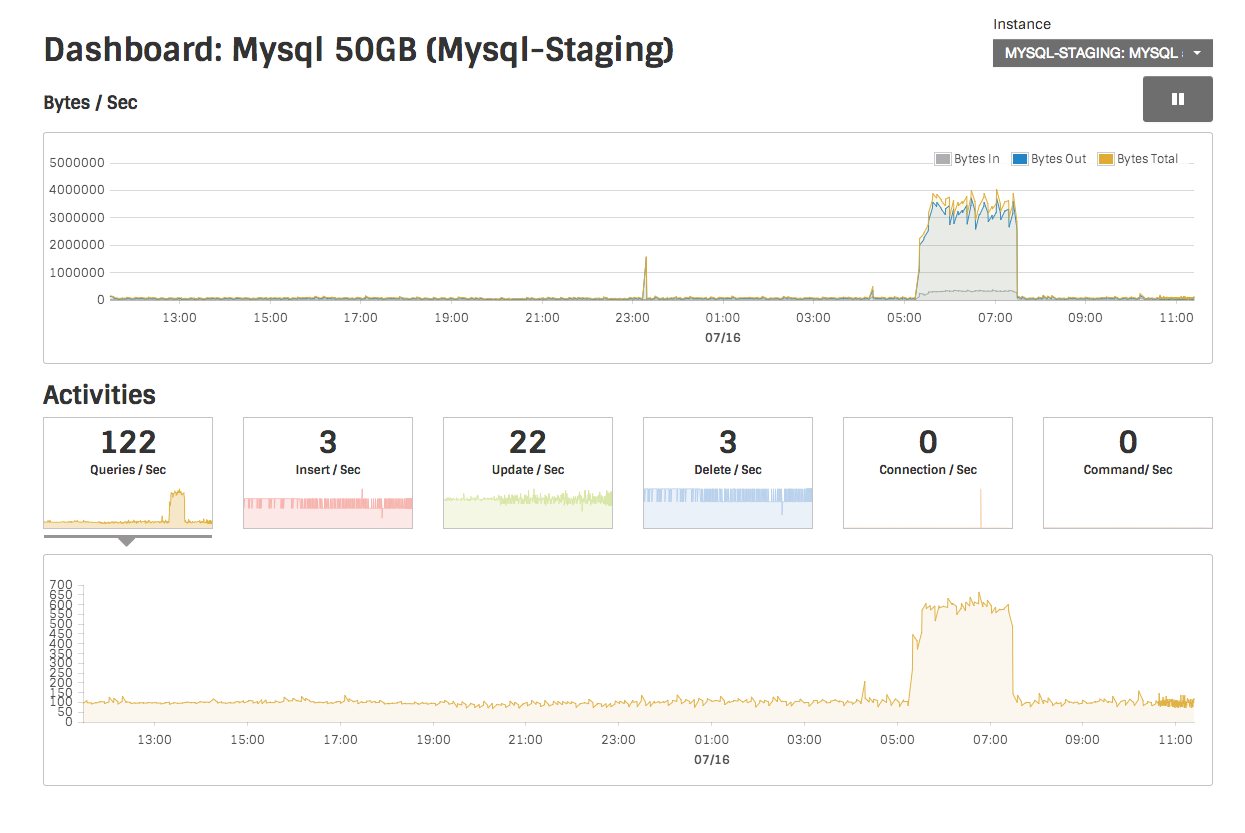This screenshot has height=833, width=1245.
Task: Click the Dashboard: Mysql 50GB title
Action: (359, 51)
